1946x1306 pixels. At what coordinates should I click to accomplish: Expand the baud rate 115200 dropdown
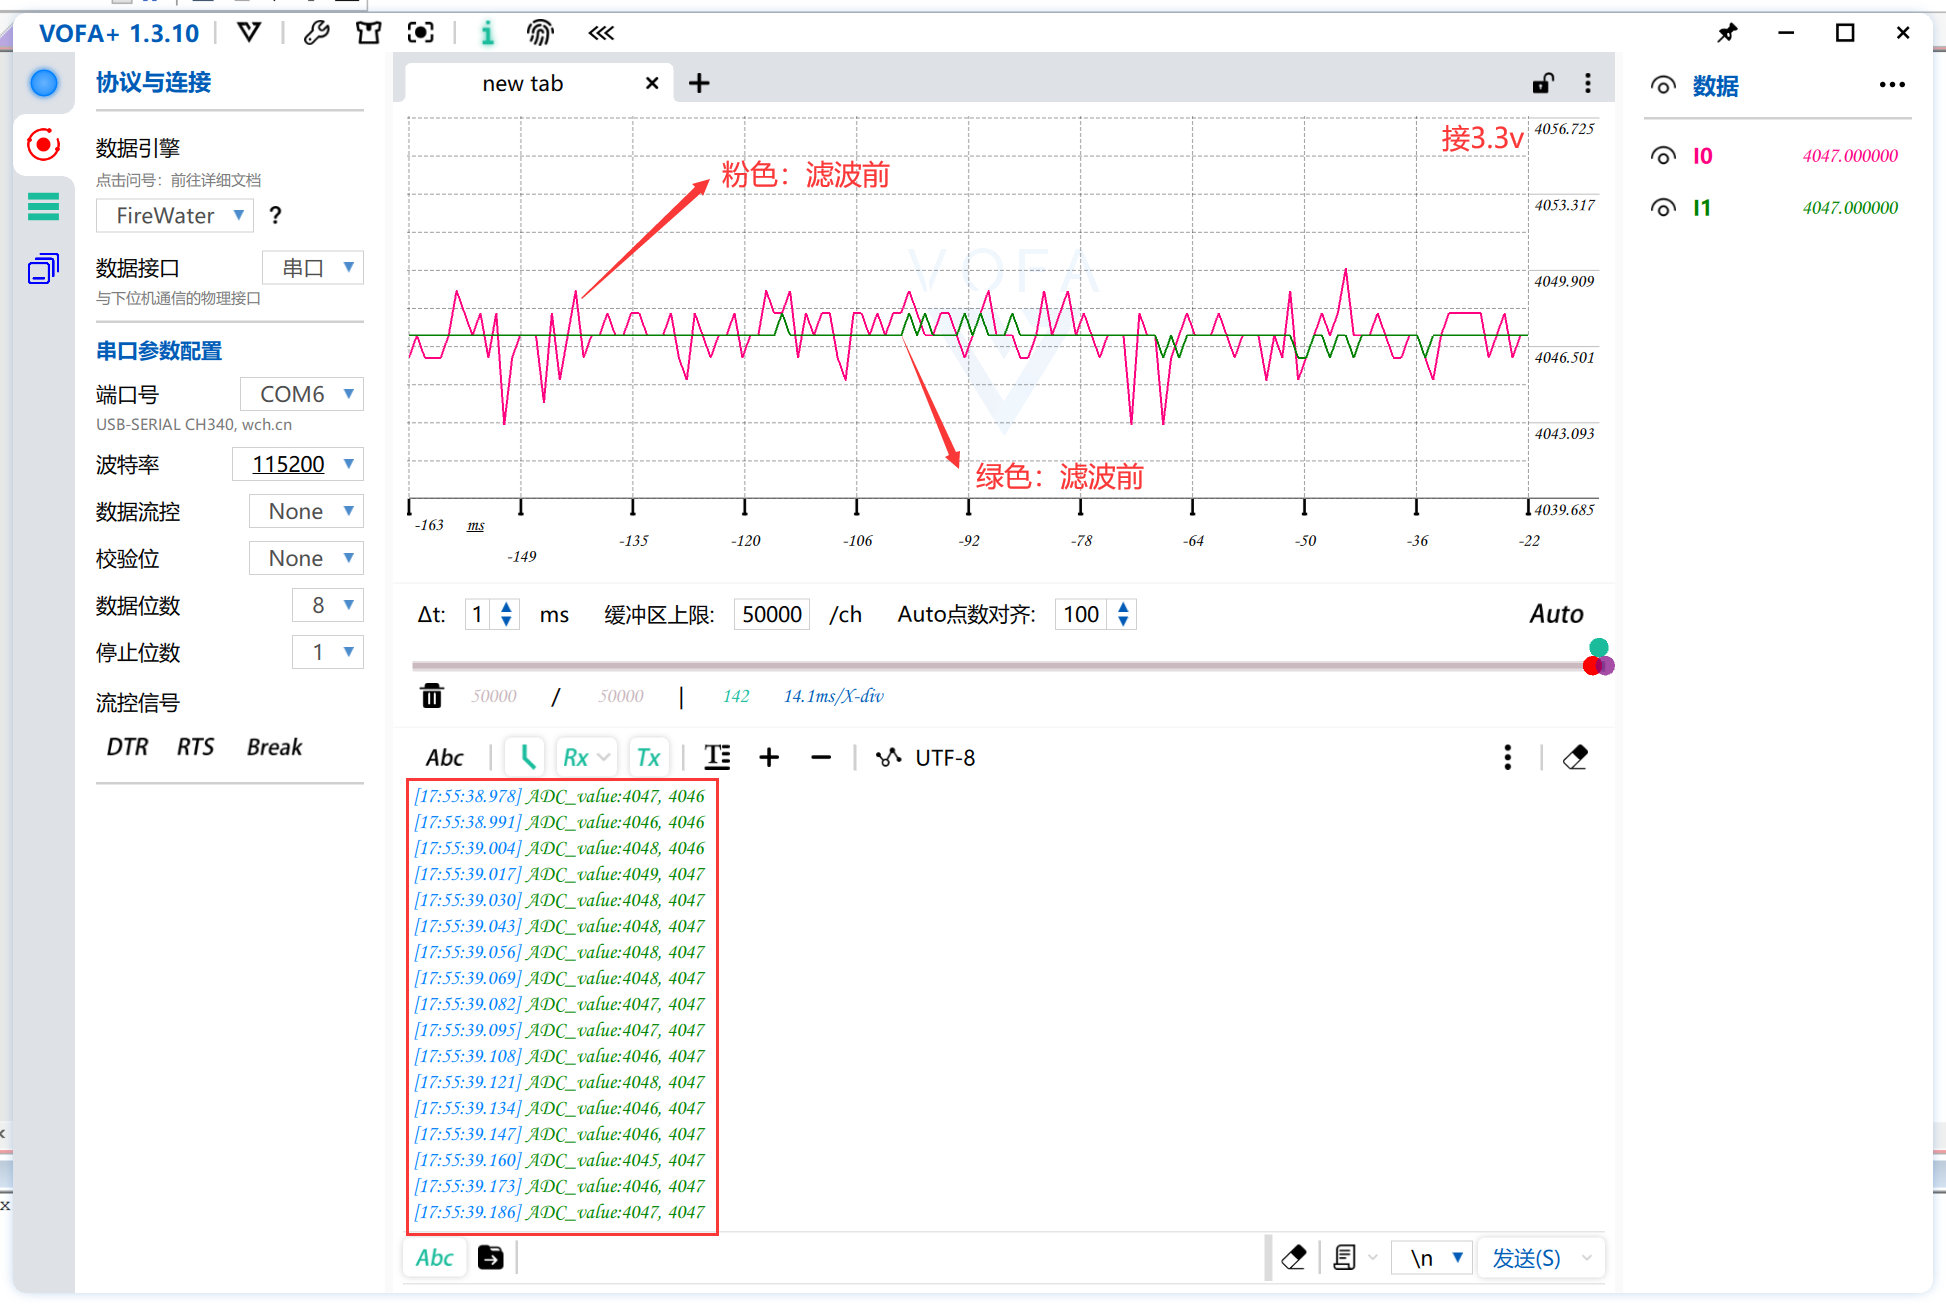pyautogui.click(x=348, y=465)
